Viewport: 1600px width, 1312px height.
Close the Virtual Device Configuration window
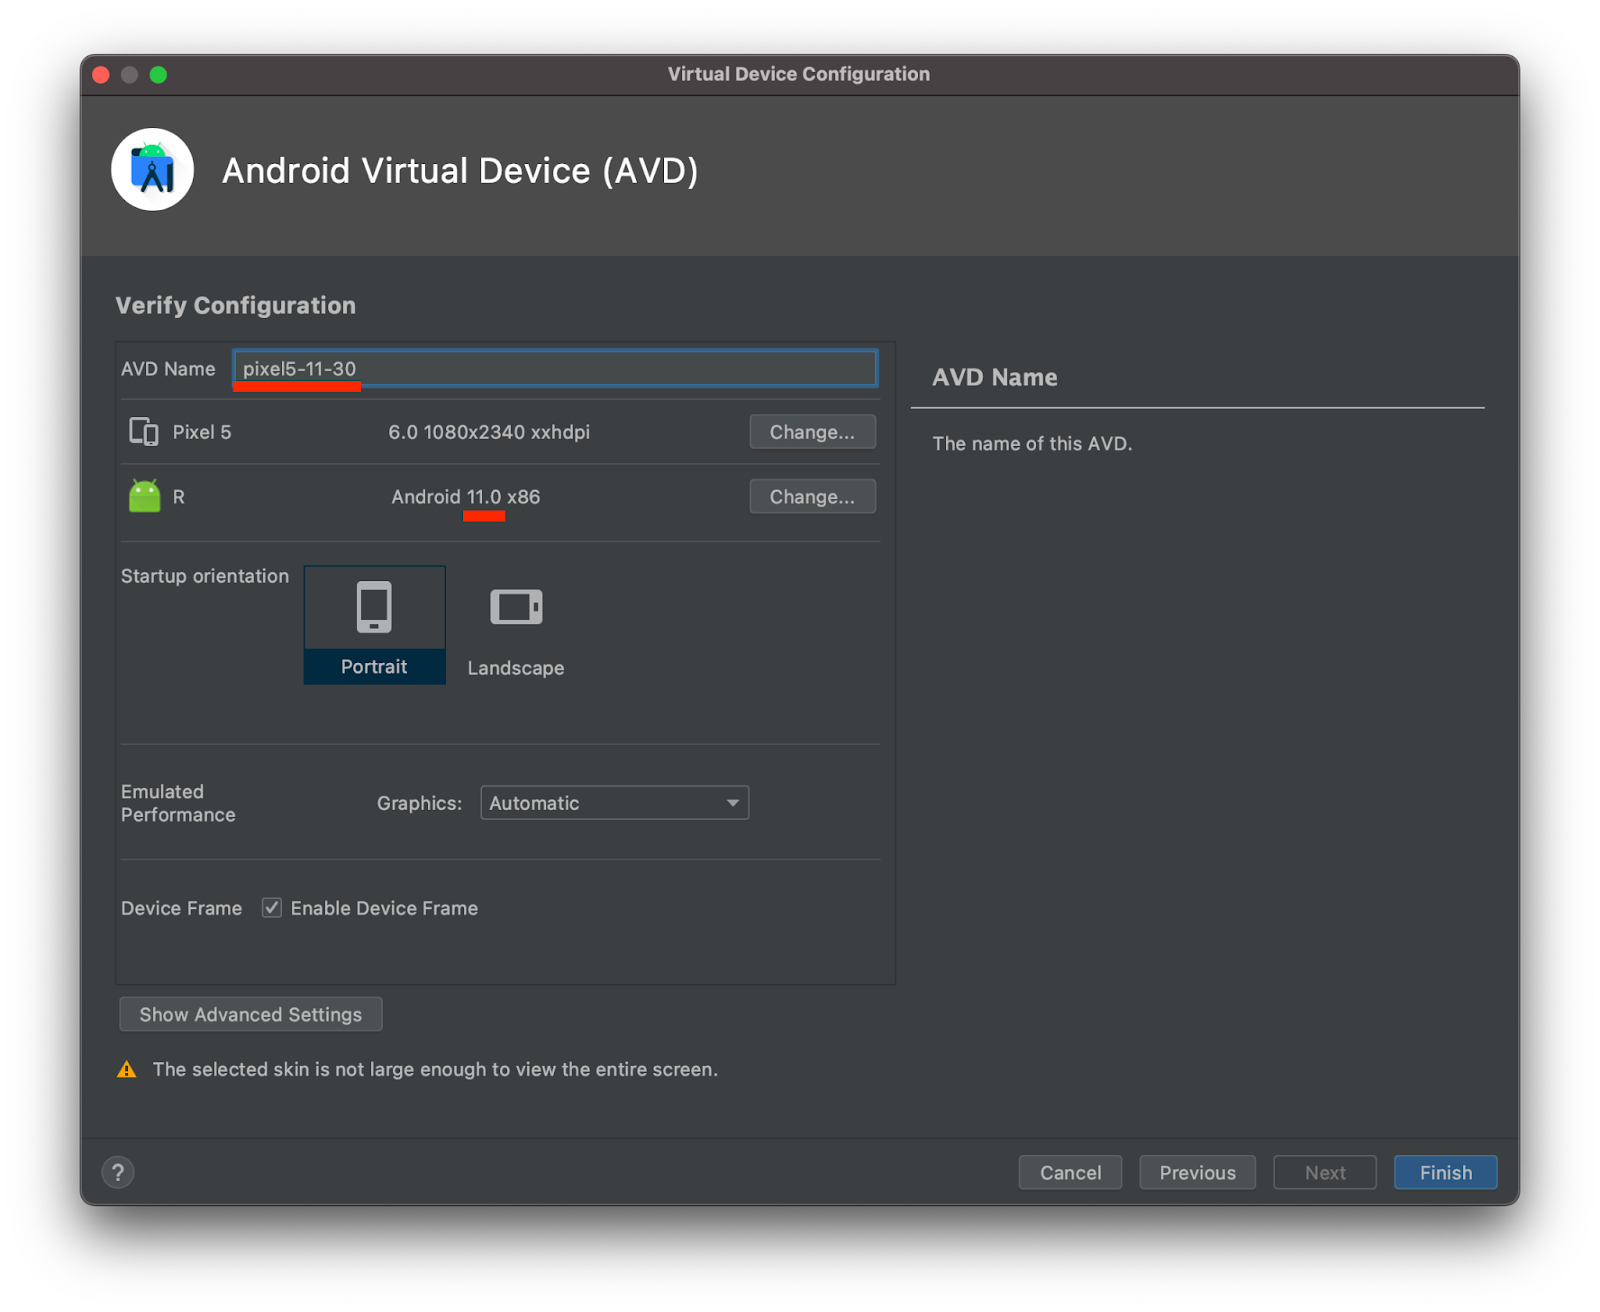(x=101, y=75)
